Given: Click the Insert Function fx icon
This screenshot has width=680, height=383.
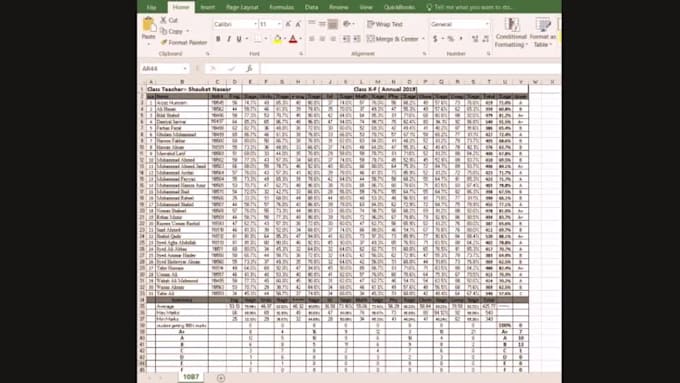Looking at the screenshot, I should [x=249, y=69].
